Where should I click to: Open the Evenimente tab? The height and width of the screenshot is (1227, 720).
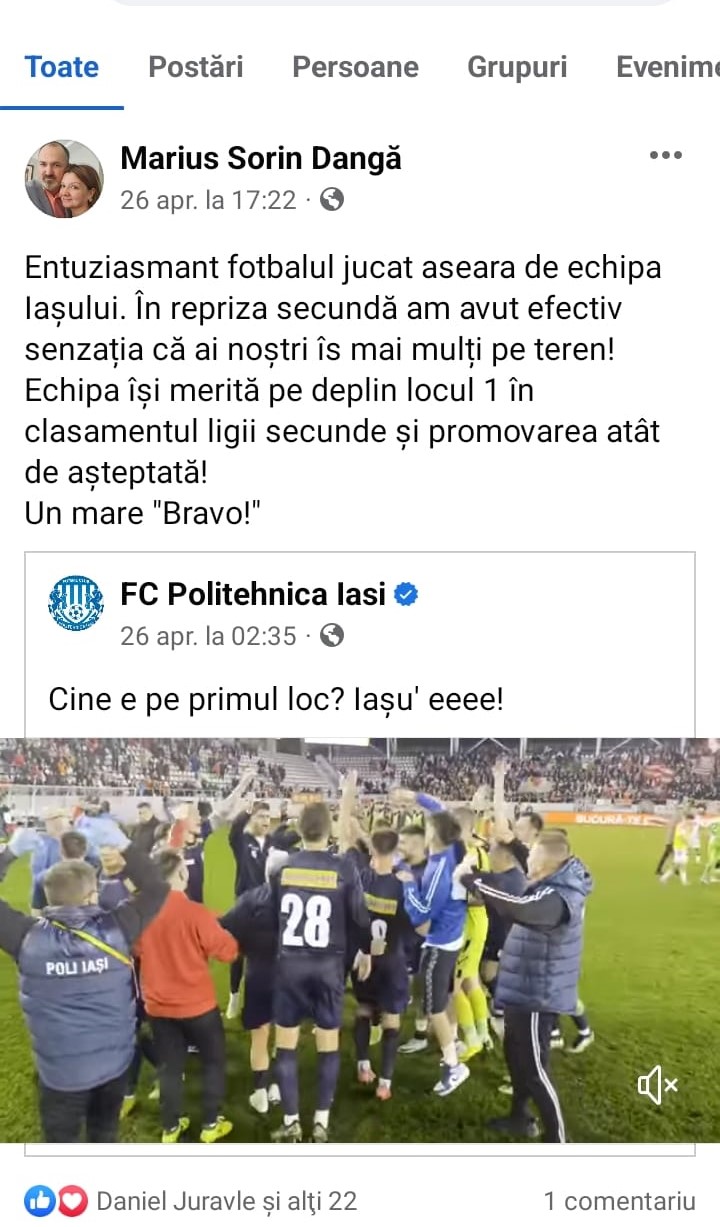pos(668,67)
